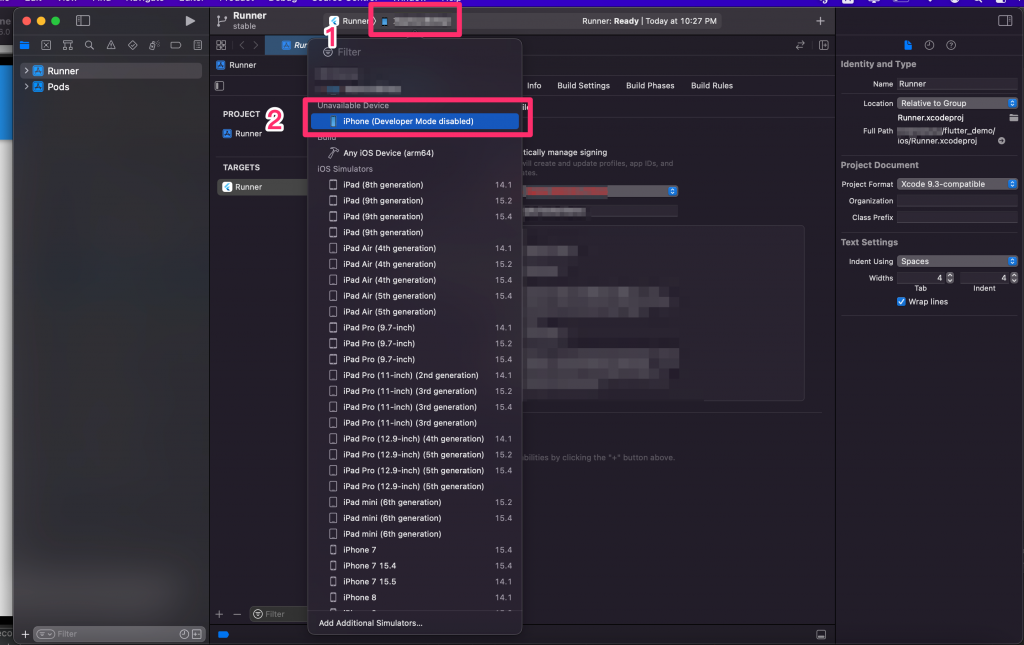Screen dimensions: 1024x645
Task: Switch to the Build Rules tab
Action: [712, 86]
